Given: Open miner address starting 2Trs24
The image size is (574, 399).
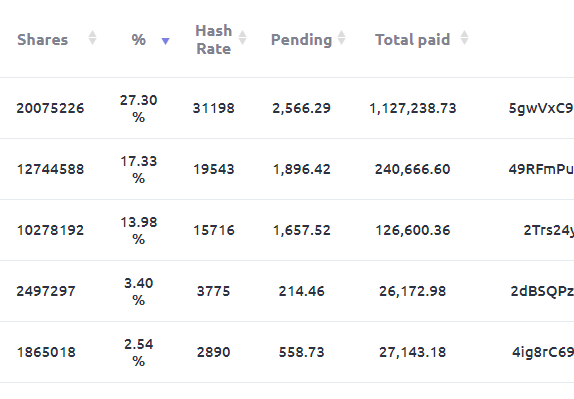Looking at the screenshot, I should [548, 230].
